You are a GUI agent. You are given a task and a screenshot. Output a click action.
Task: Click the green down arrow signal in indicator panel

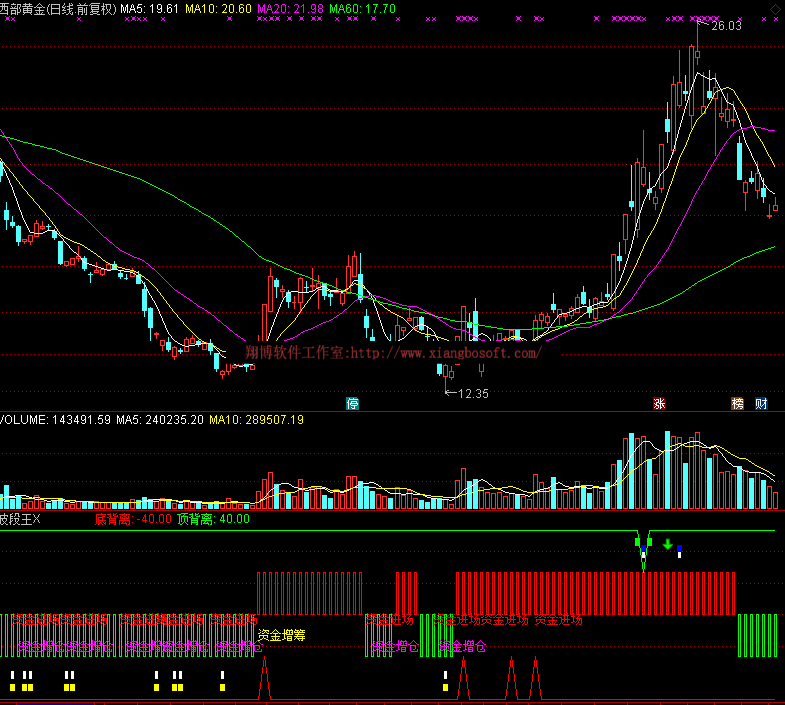pos(667,544)
